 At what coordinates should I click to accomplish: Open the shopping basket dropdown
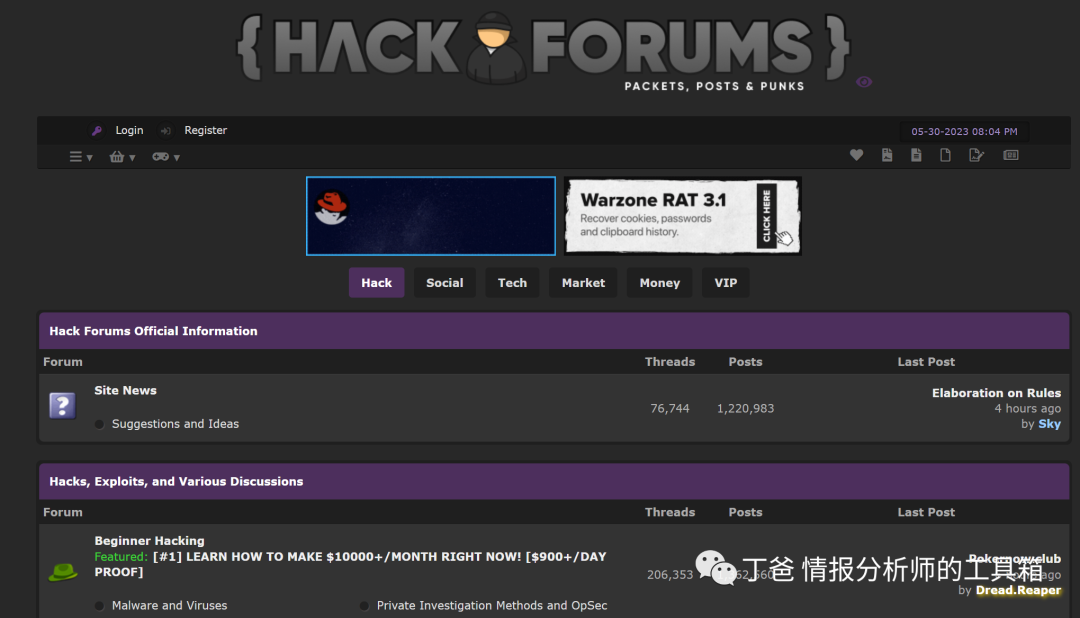tap(122, 157)
